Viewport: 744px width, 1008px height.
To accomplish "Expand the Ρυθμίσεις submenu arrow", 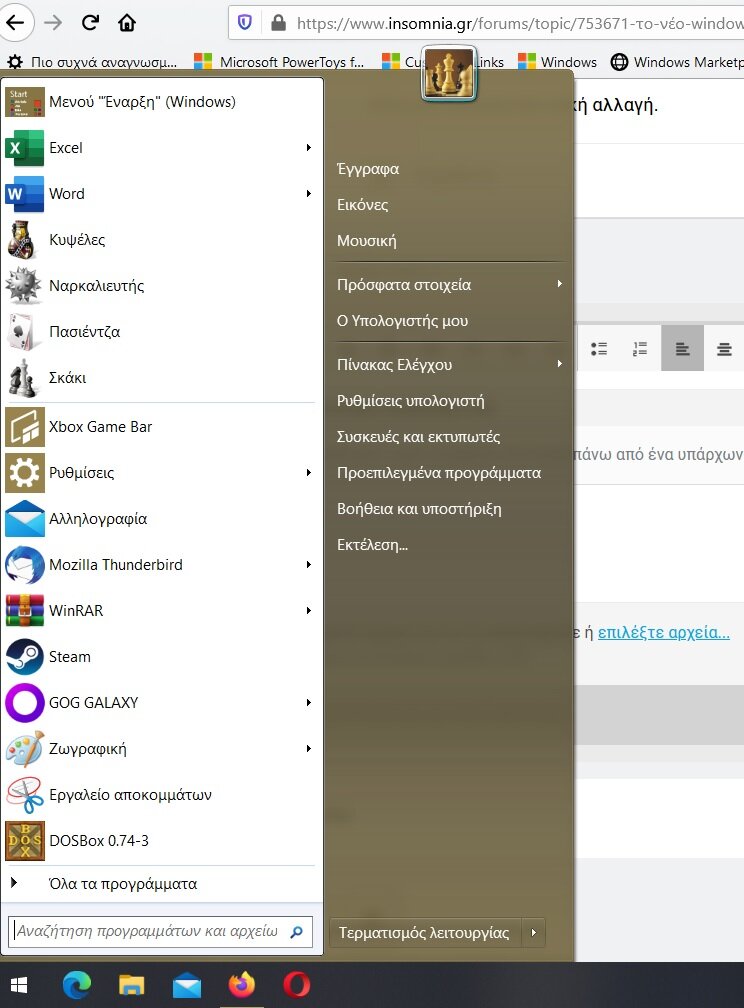I will [309, 472].
